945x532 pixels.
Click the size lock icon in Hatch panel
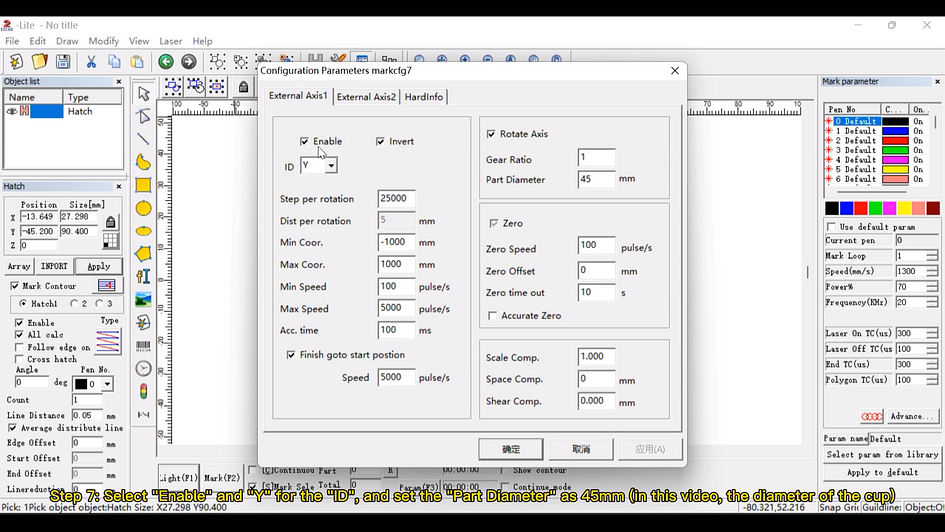pos(110,222)
